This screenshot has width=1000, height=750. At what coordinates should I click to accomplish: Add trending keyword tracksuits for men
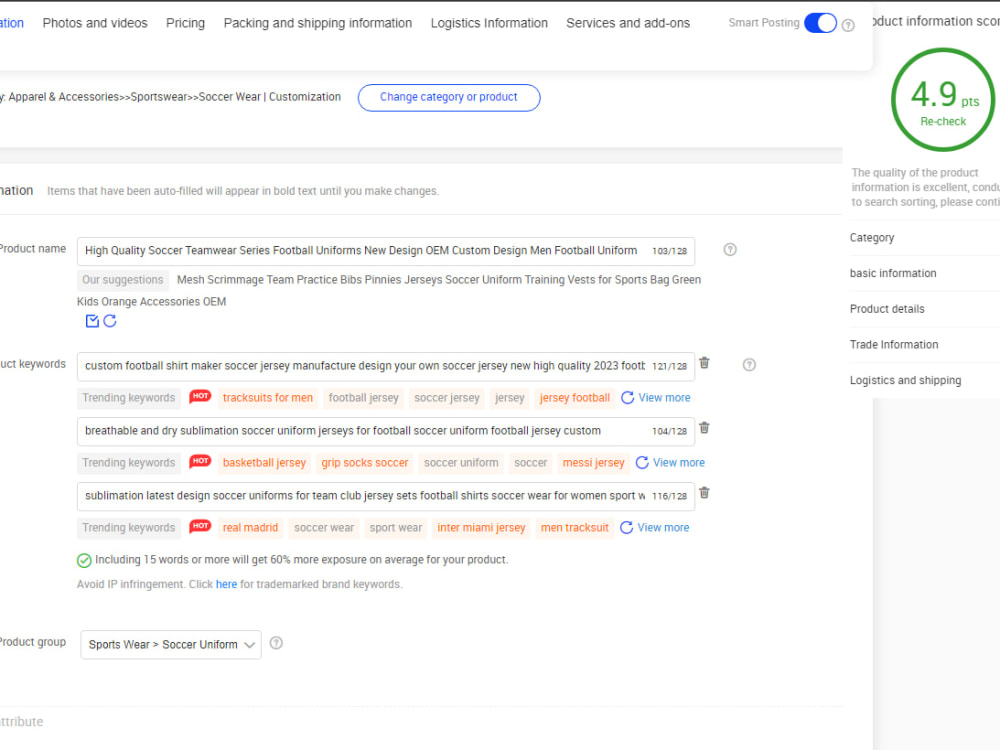[x=268, y=398]
